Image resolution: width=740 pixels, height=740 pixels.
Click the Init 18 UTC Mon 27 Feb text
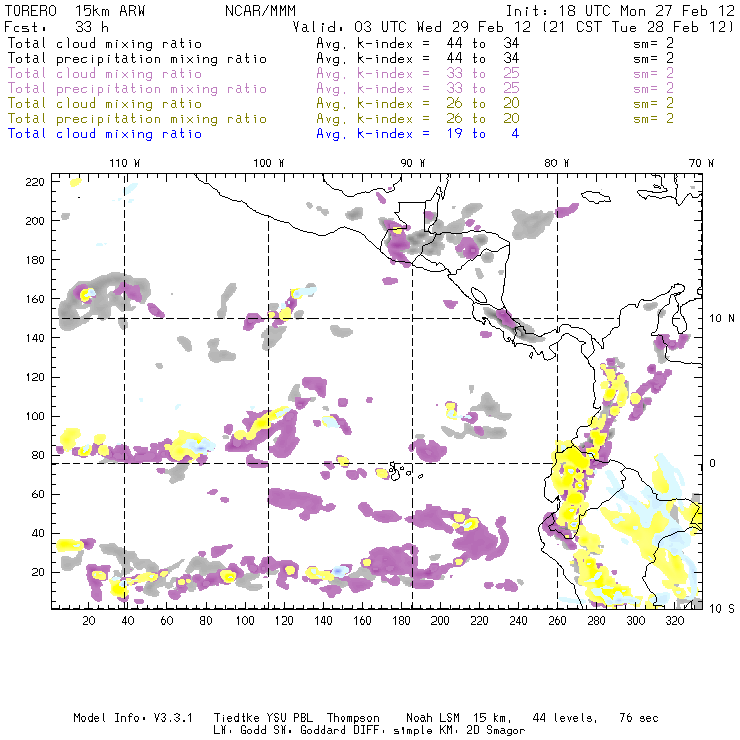pyautogui.click(x=620, y=11)
